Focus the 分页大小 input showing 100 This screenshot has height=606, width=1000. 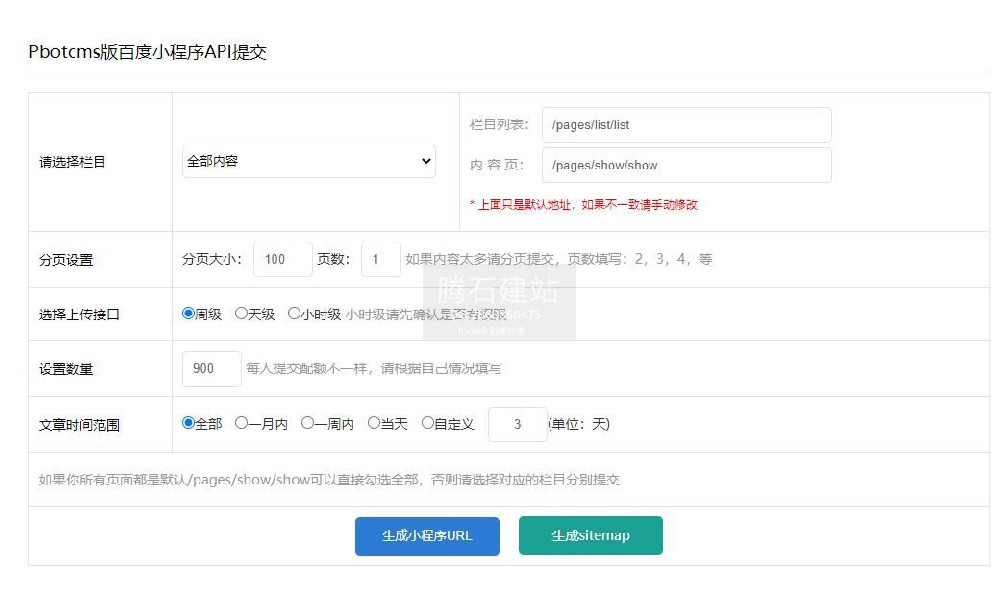point(282,259)
